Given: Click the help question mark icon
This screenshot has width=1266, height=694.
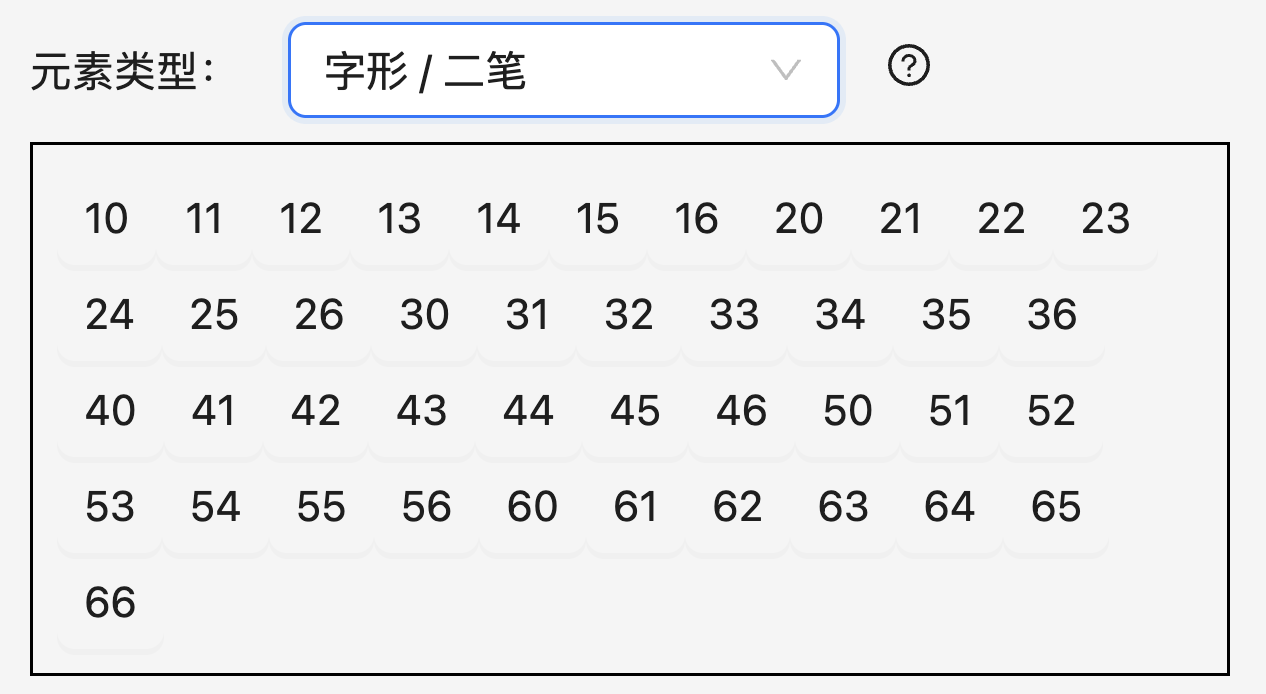Looking at the screenshot, I should tap(909, 68).
